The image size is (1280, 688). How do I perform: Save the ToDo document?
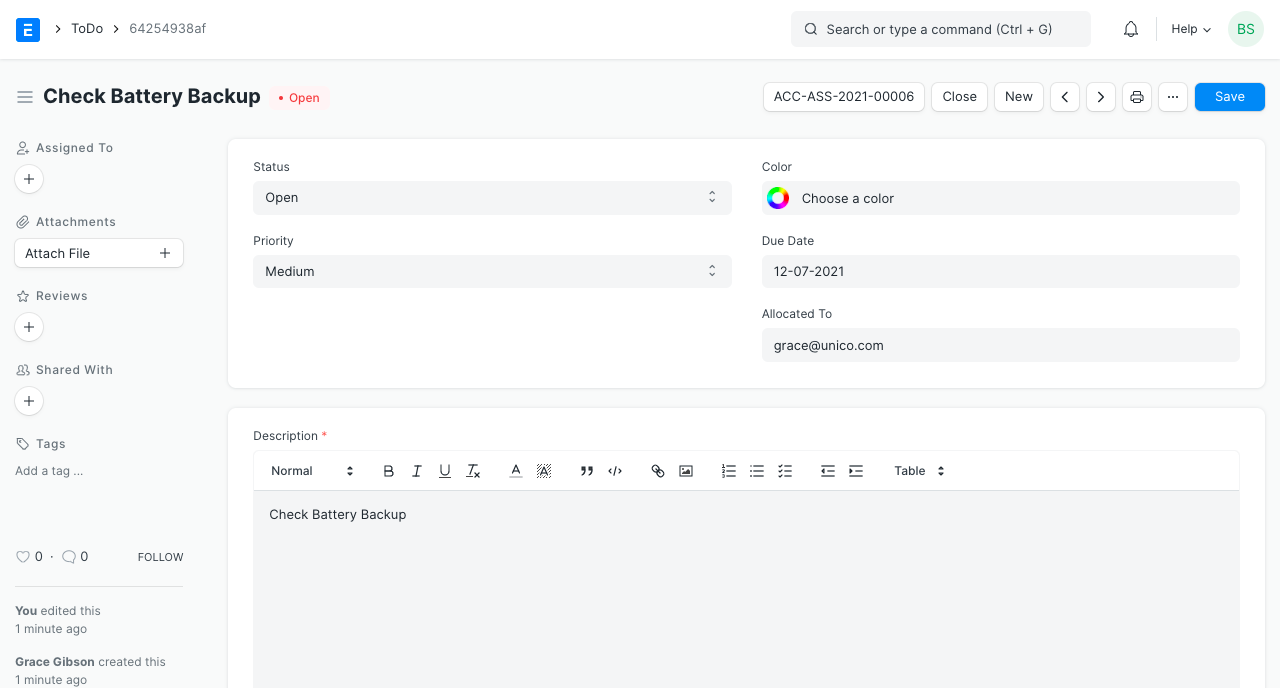coord(1229,97)
